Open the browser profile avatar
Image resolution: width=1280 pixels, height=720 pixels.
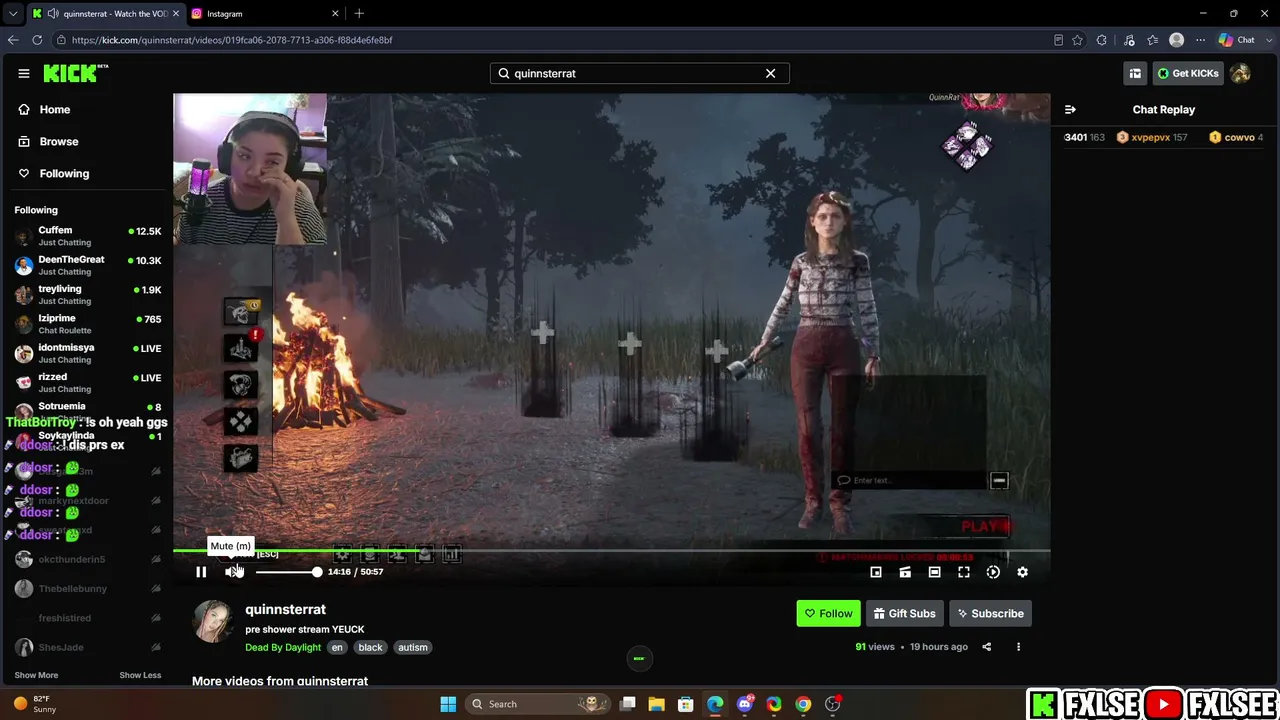[x=1177, y=40]
